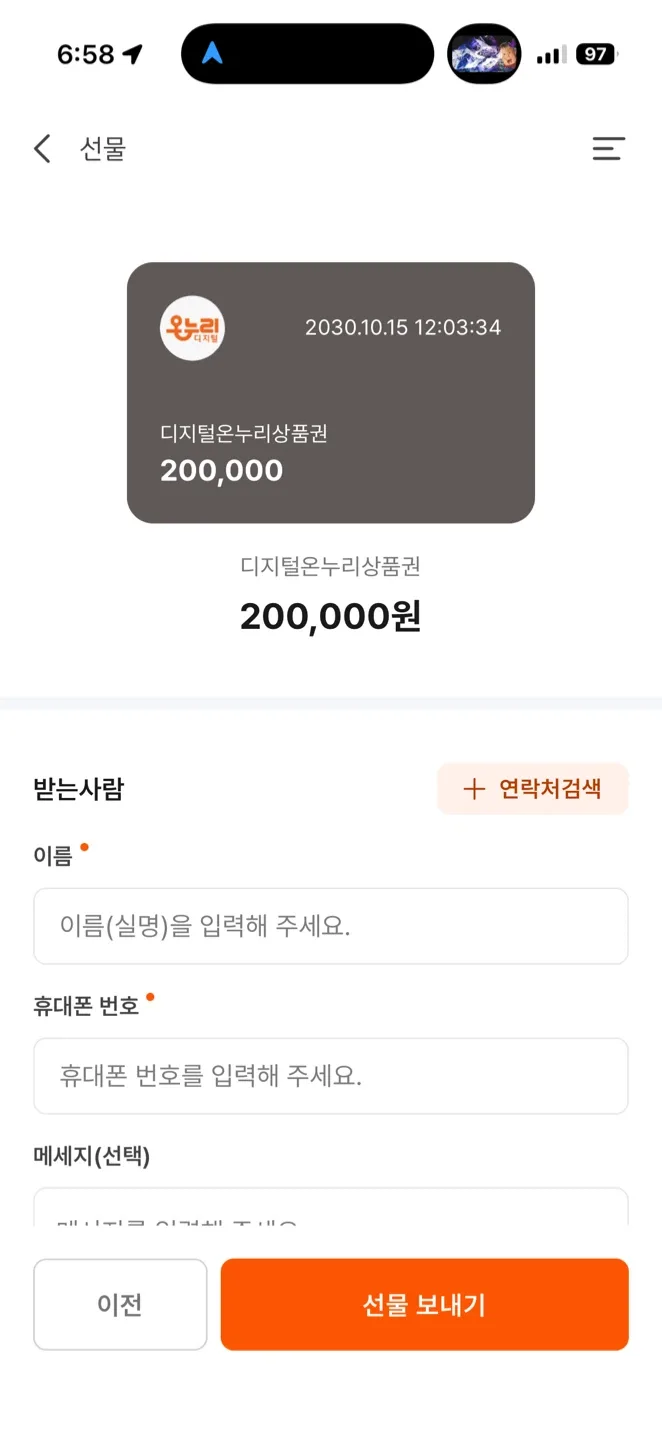Tap the location arrow beside the clock
Image resolution: width=662 pixels, height=1440 pixels.
click(x=133, y=55)
